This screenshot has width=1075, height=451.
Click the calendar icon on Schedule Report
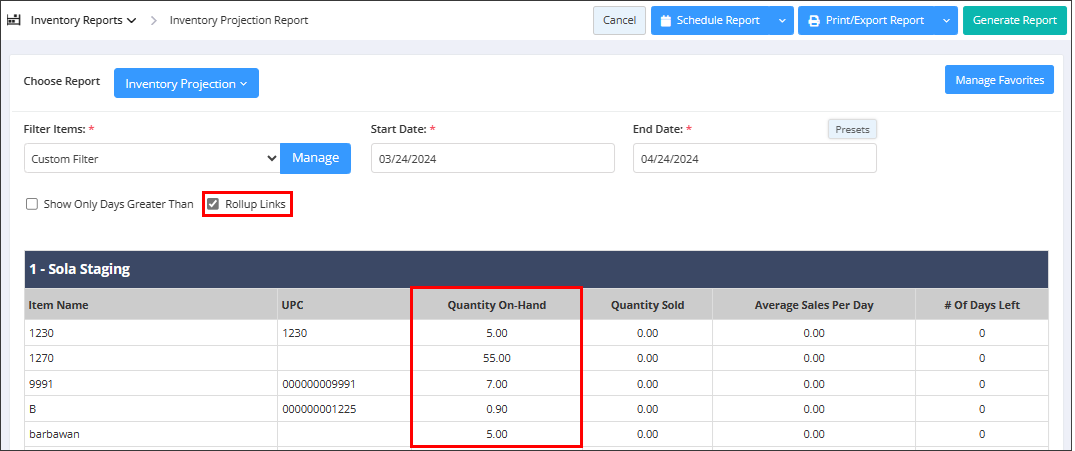[665, 21]
